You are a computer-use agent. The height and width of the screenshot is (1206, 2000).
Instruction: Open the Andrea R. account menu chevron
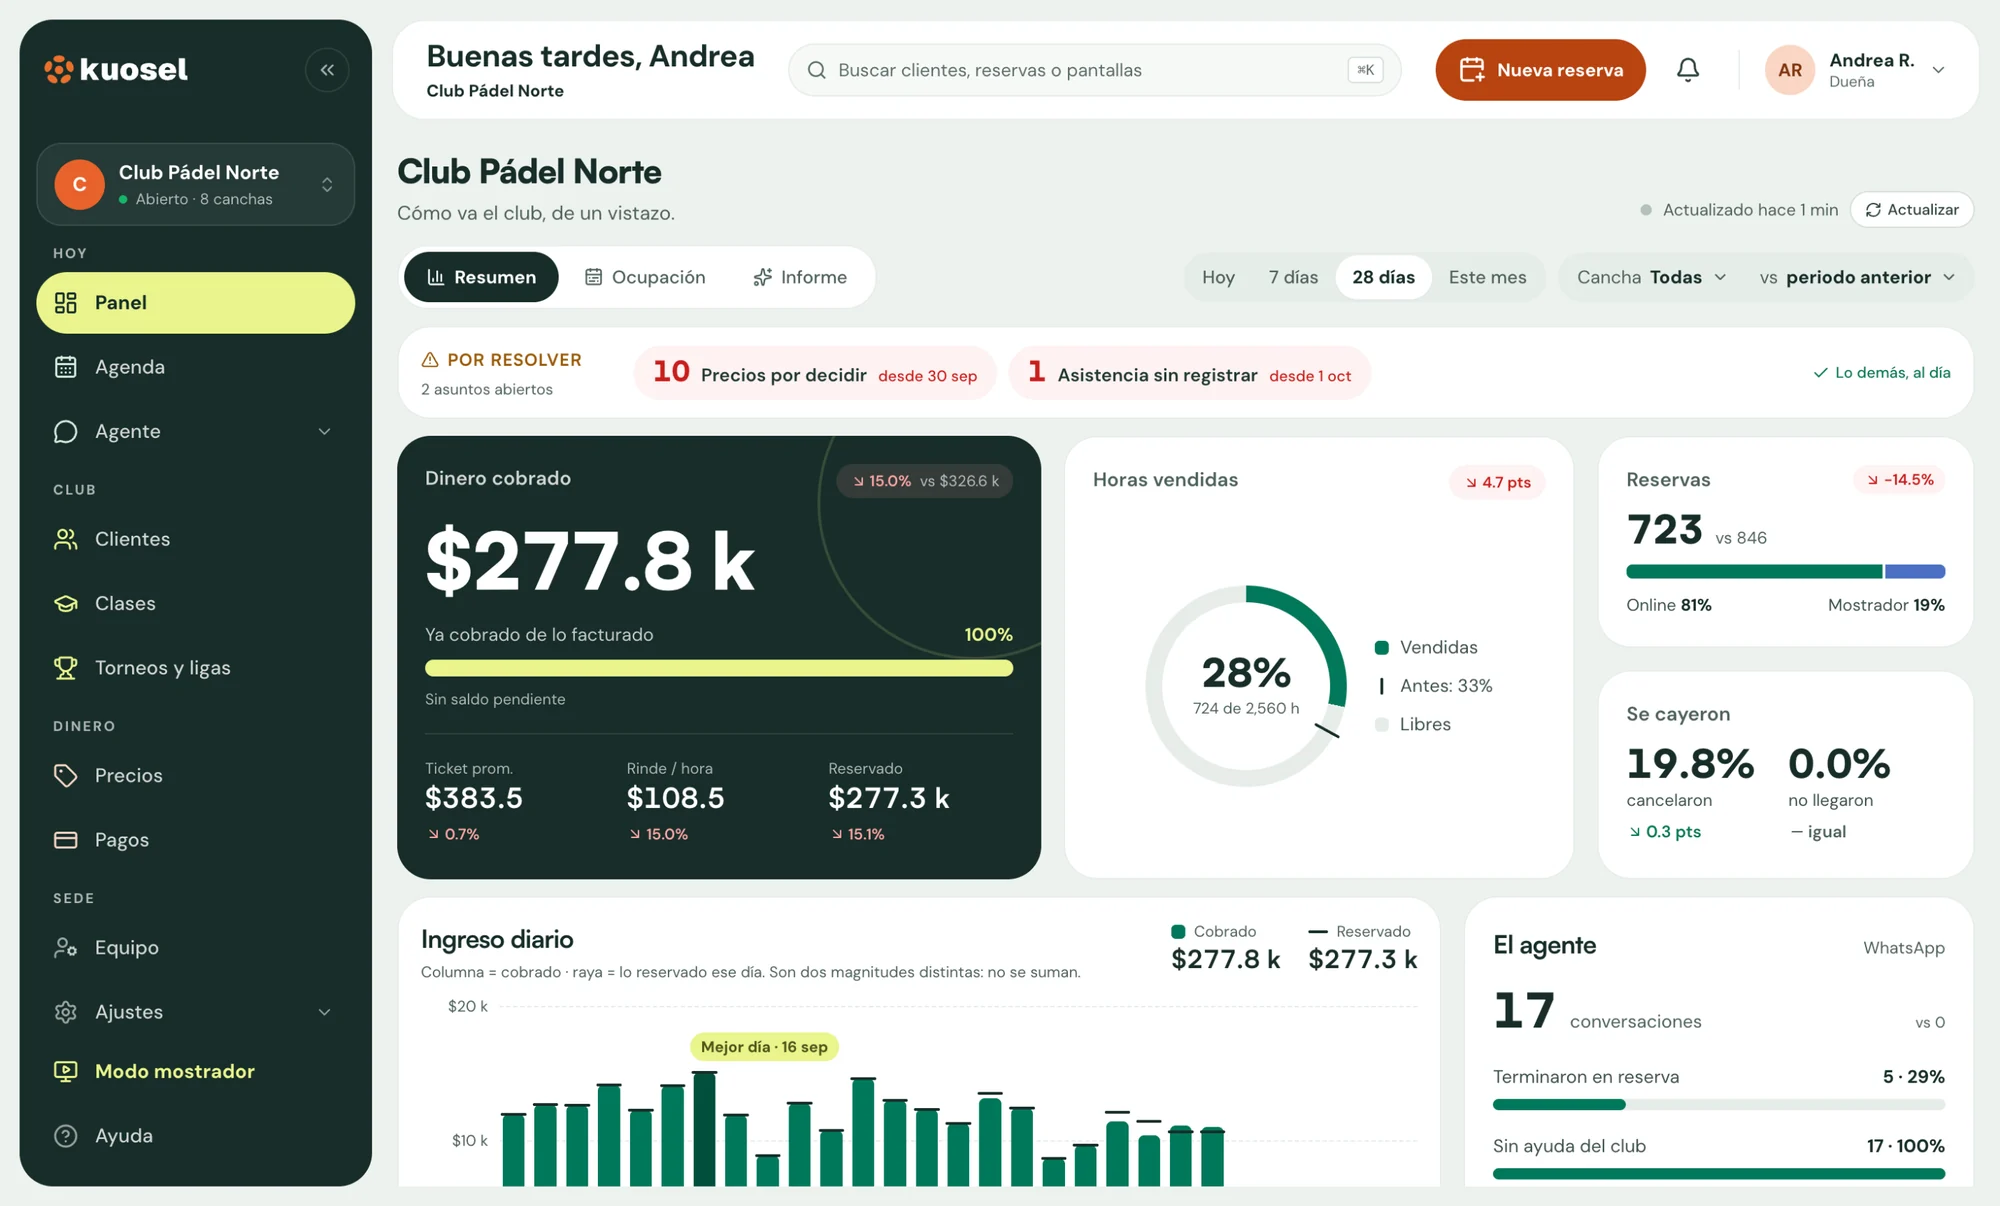click(1938, 70)
